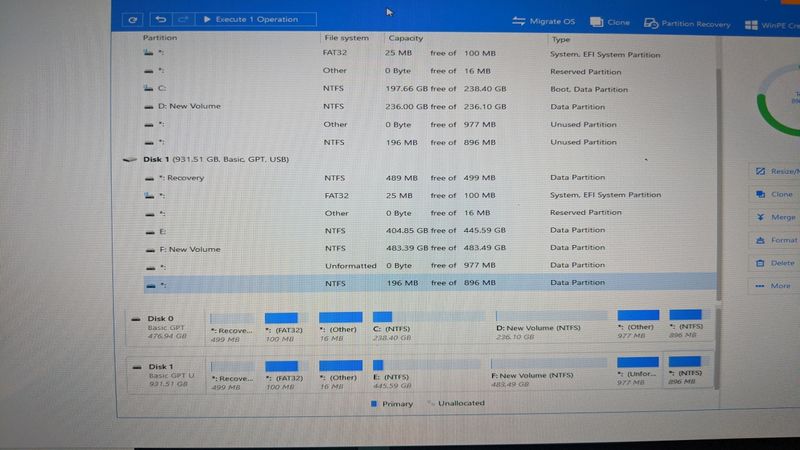Image resolution: width=800 pixels, height=450 pixels.
Task: Sort by File system column header
Action: (x=346, y=38)
